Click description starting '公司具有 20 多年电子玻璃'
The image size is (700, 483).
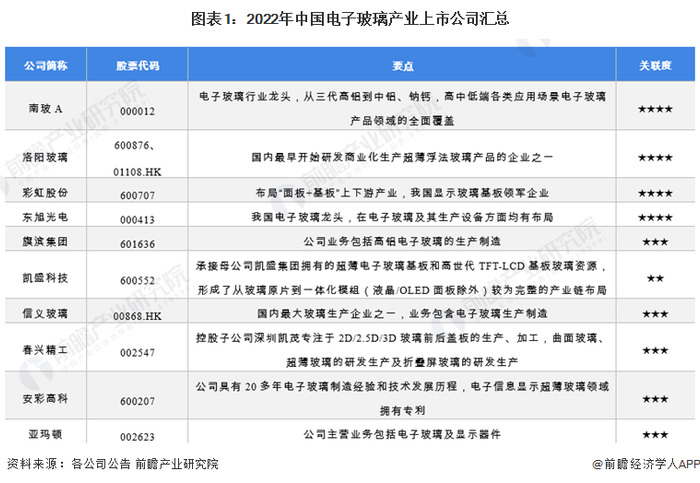(402, 387)
